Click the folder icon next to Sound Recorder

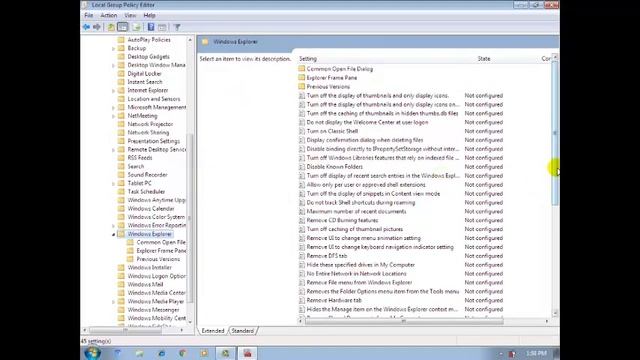click(121, 175)
